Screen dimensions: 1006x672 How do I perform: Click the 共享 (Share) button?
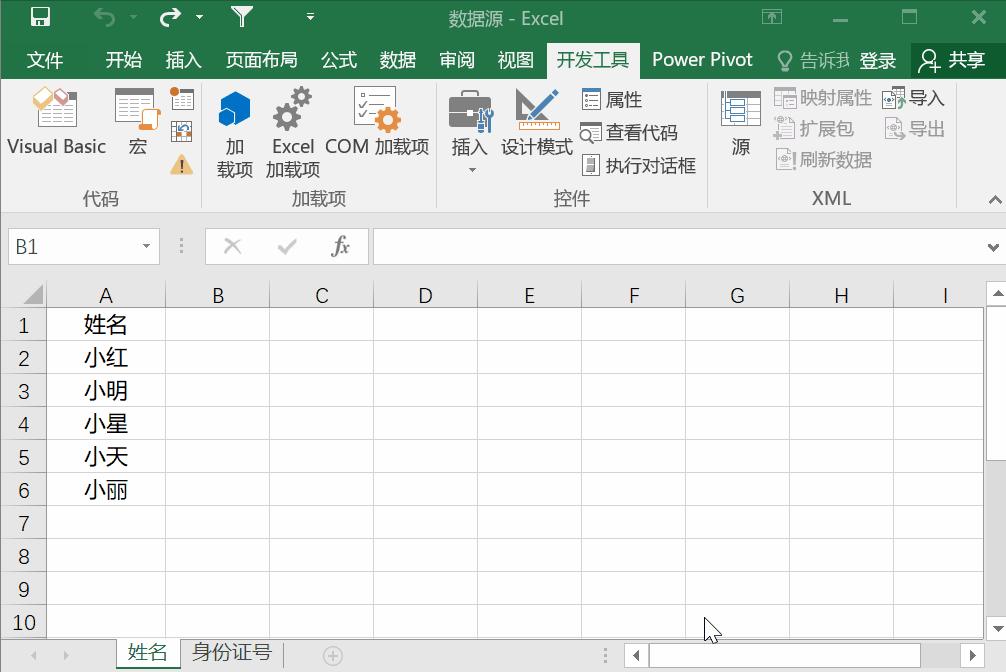click(963, 59)
